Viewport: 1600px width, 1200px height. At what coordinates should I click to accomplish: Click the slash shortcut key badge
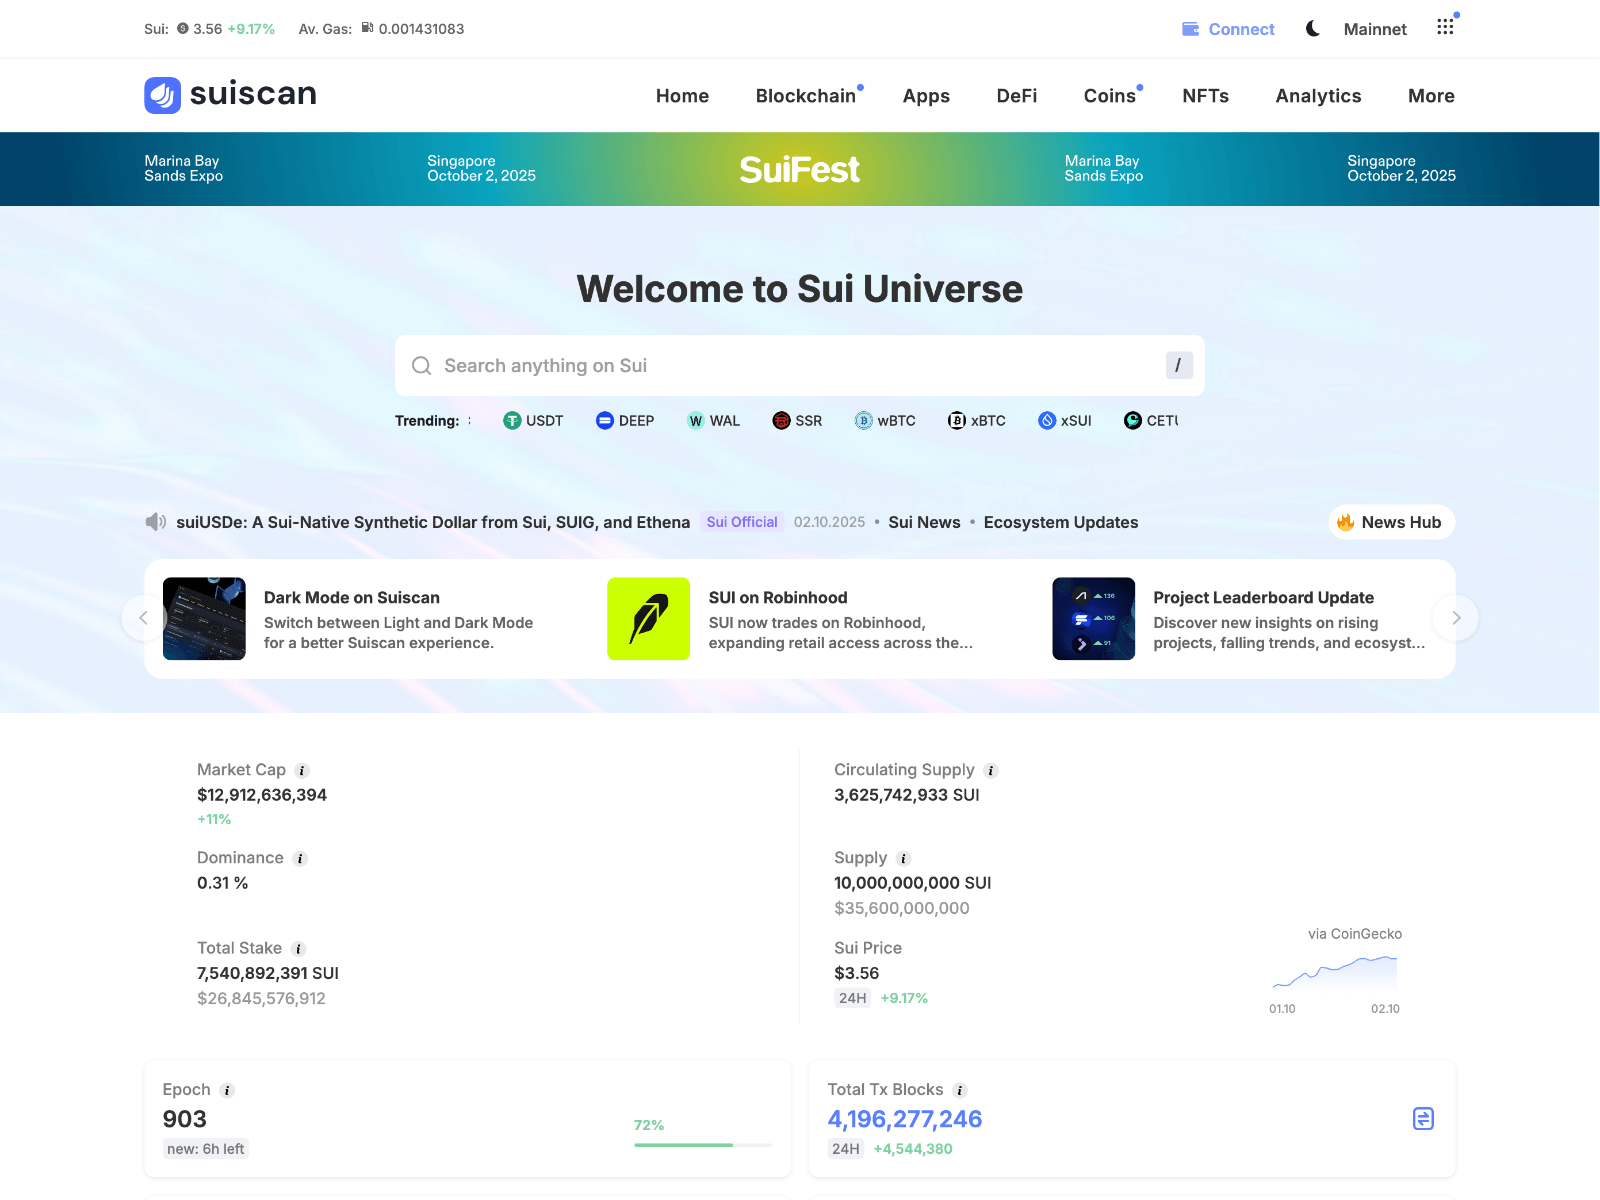(x=1179, y=366)
